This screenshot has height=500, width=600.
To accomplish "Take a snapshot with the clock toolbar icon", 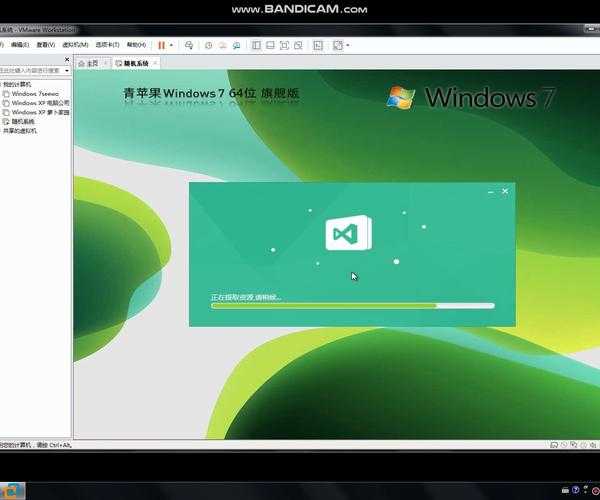I will click(209, 45).
